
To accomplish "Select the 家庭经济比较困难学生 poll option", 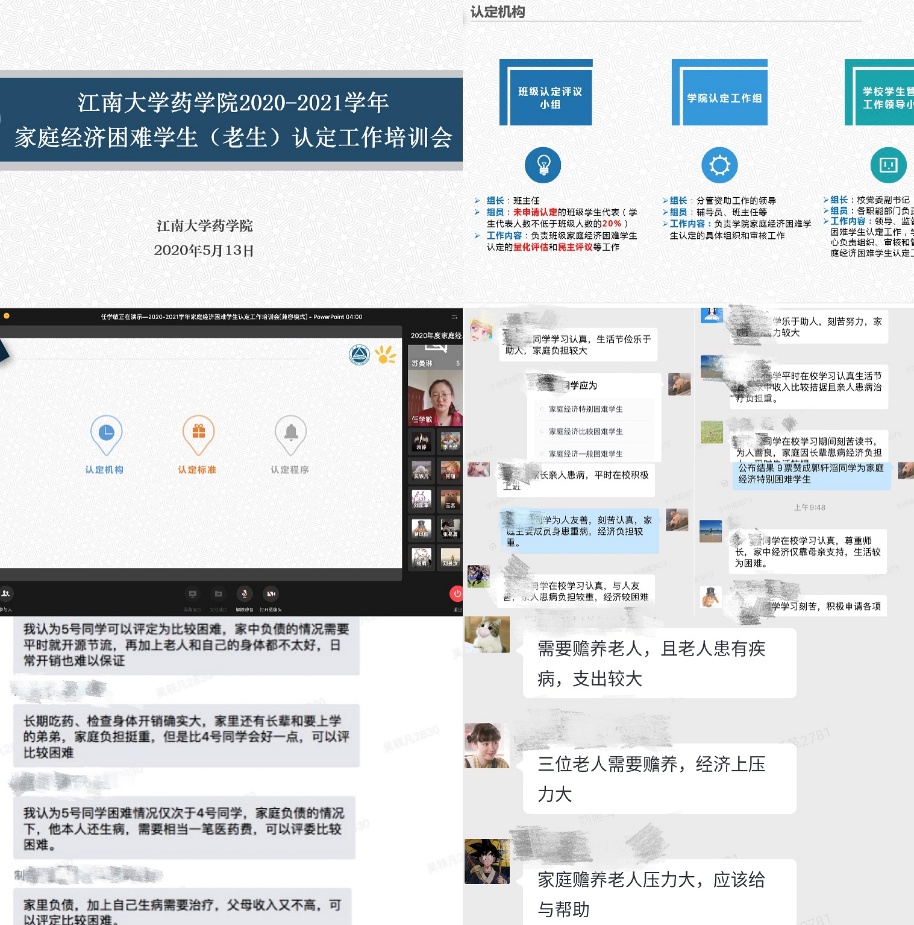I will tap(585, 432).
